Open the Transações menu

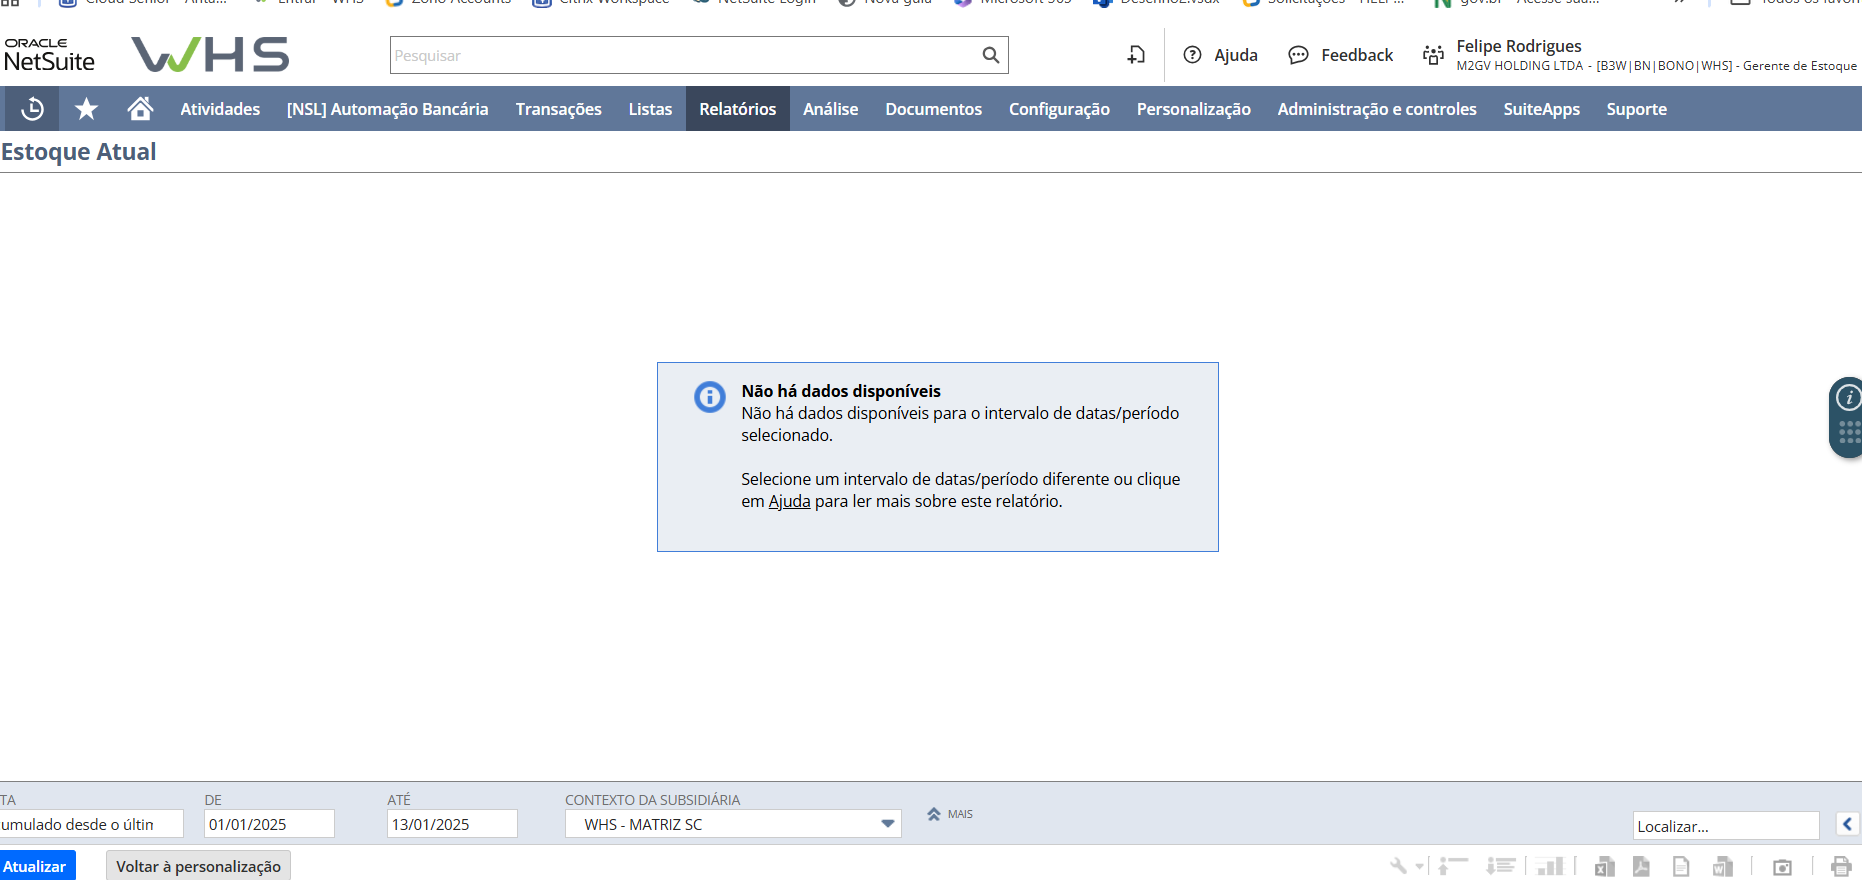pyautogui.click(x=558, y=109)
